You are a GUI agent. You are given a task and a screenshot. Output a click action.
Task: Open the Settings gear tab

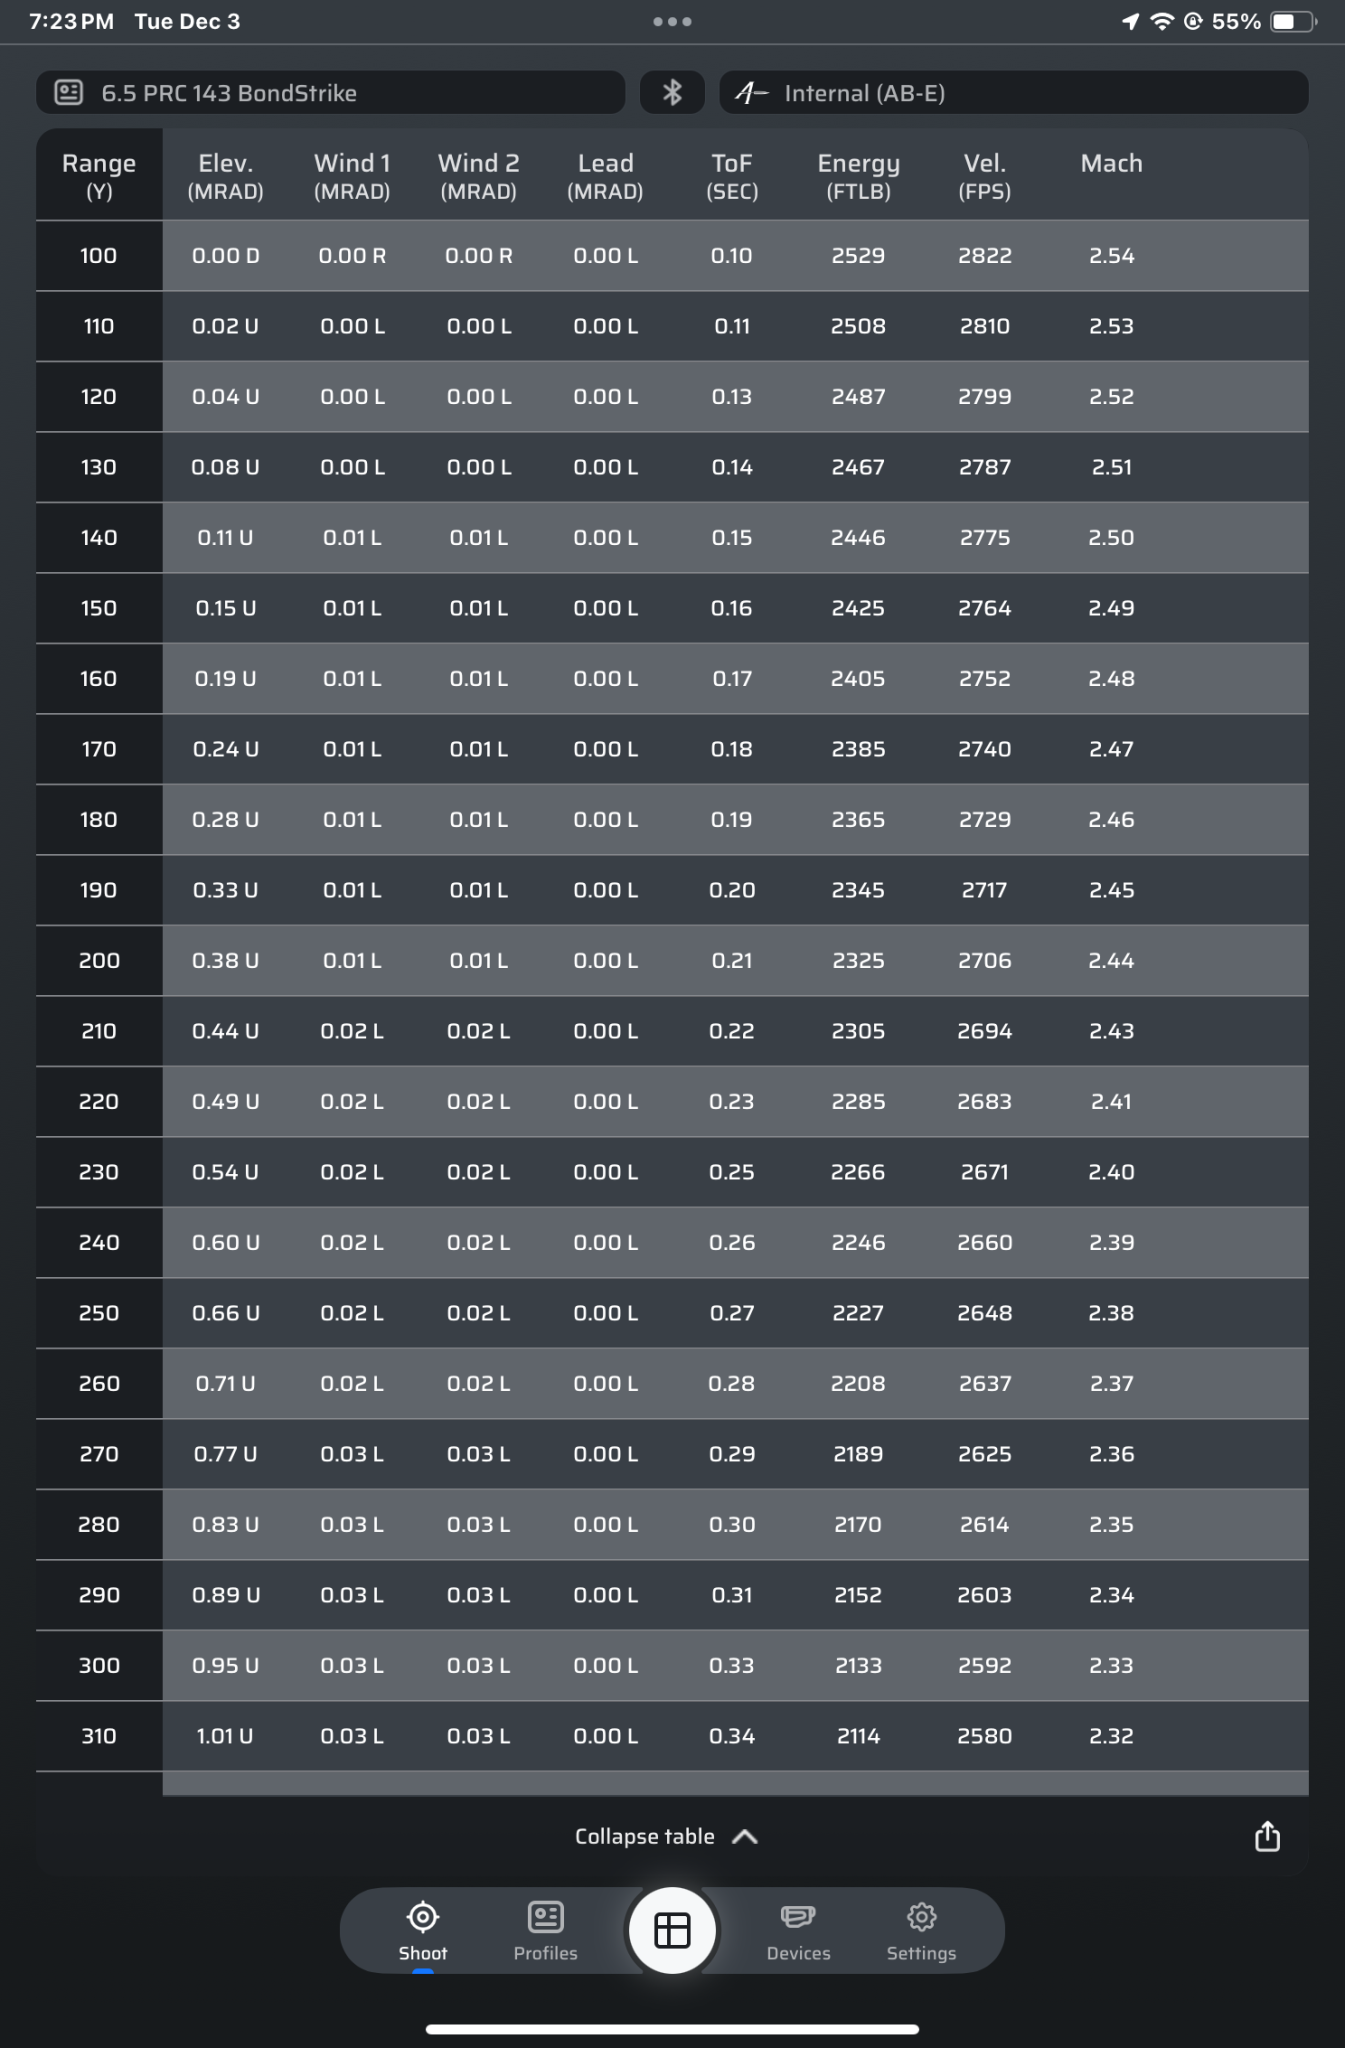921,1930
